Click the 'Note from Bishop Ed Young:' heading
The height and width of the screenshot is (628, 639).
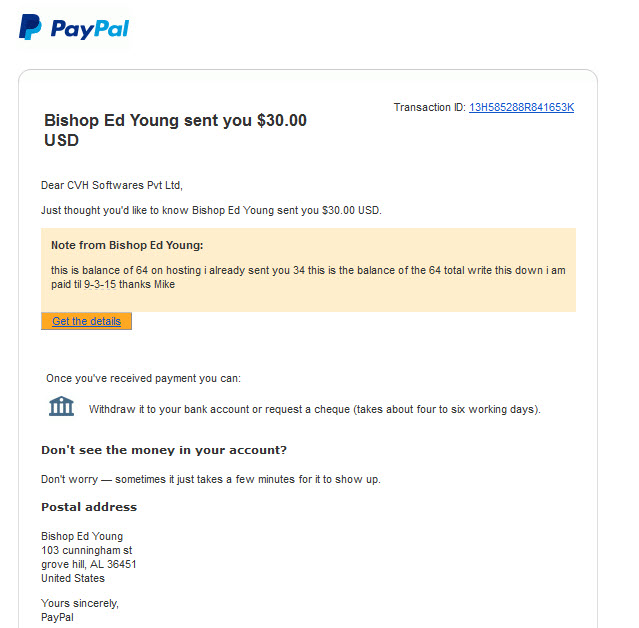pos(127,245)
